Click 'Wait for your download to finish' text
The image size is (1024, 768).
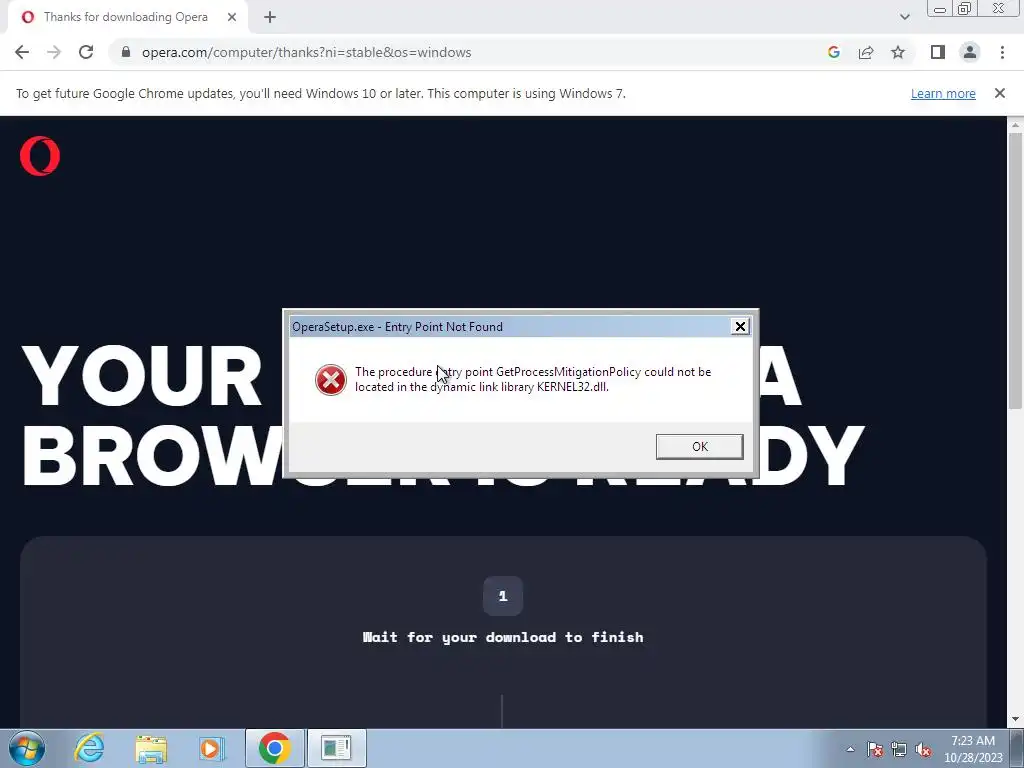503,637
